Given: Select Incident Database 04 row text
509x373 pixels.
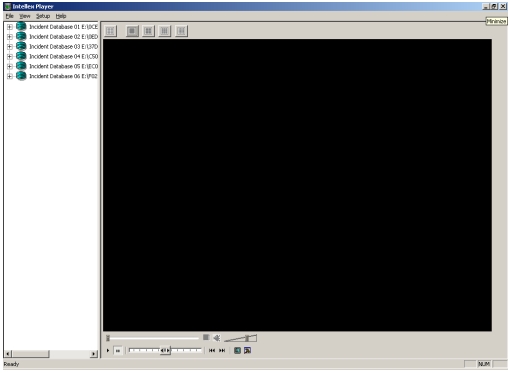Looking at the screenshot, I should [63, 56].
